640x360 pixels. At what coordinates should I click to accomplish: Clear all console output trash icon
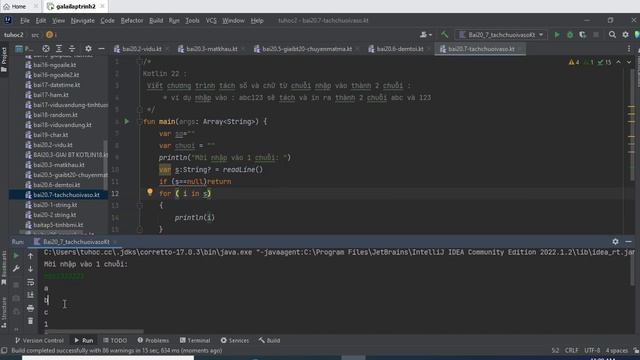[x=31, y=321]
